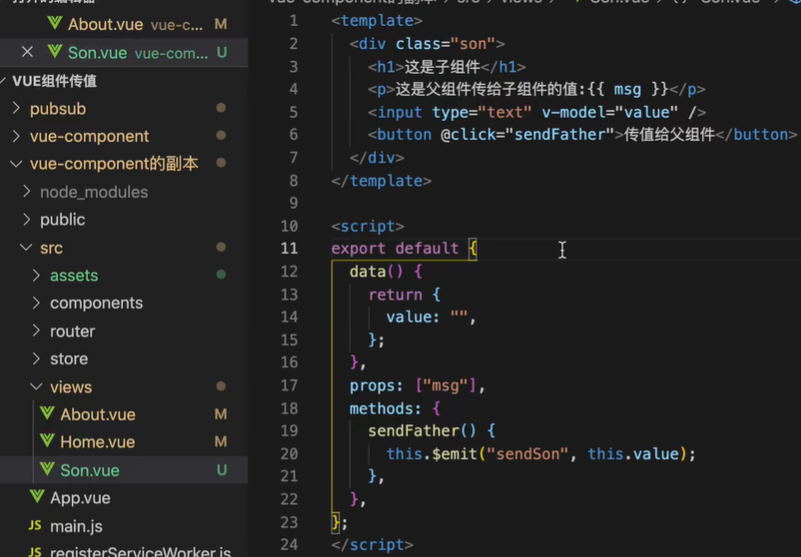
Task: Click the green status dot beside assets
Action: pos(221,274)
